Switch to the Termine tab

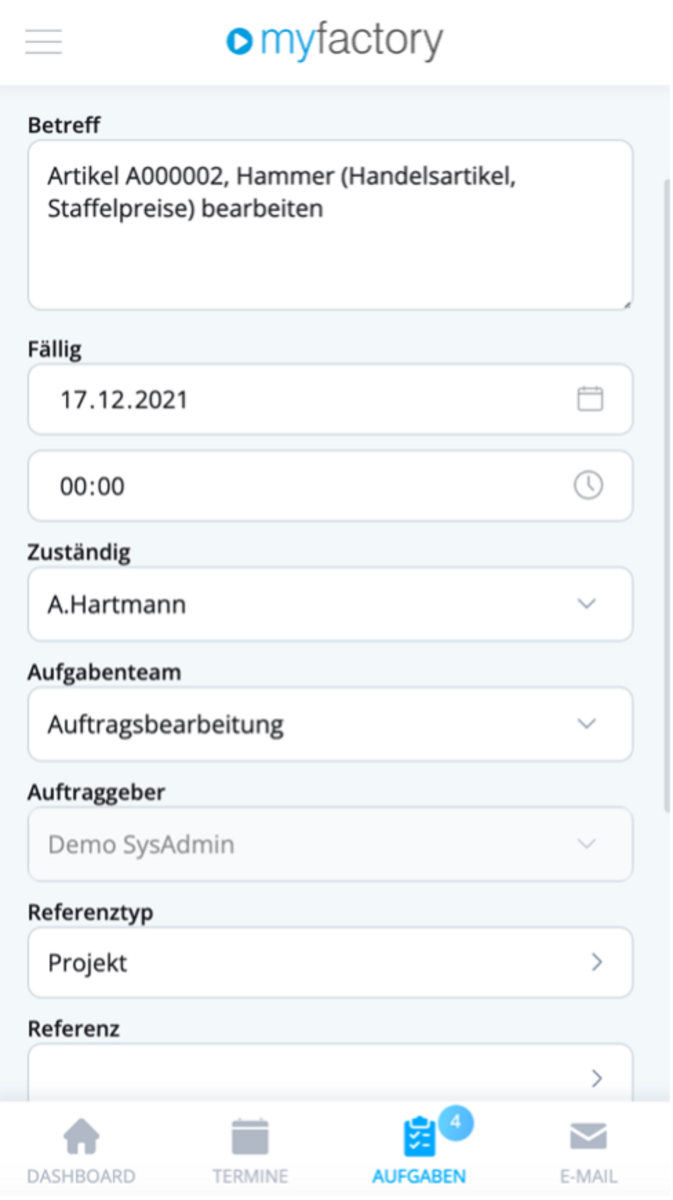pyautogui.click(x=250, y=1150)
